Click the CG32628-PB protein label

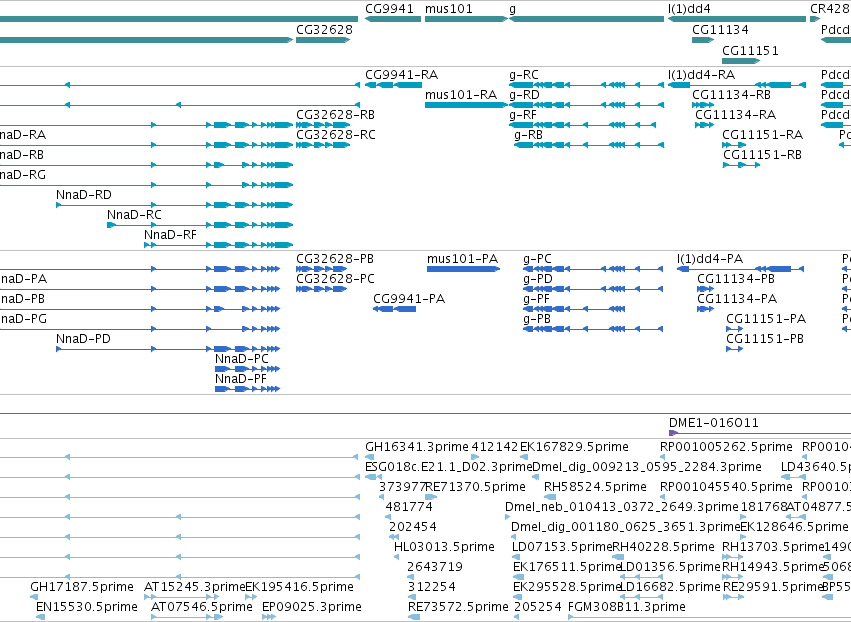point(335,258)
